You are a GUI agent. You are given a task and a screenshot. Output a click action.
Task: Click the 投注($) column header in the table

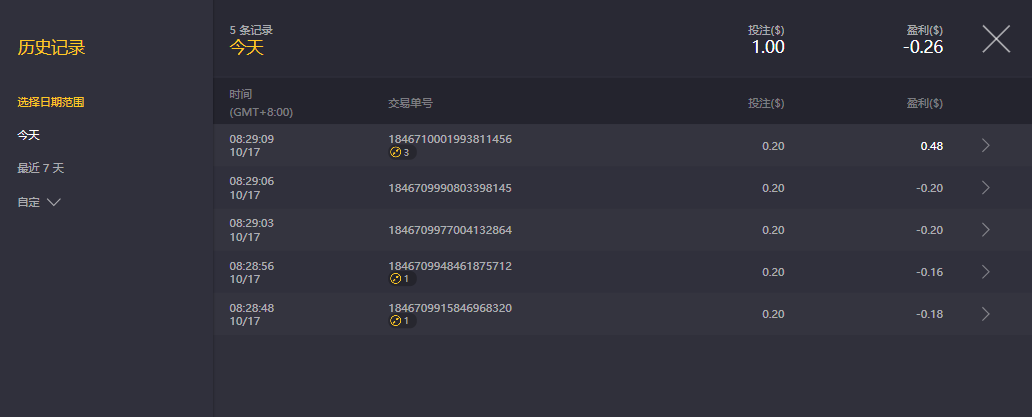(x=766, y=103)
